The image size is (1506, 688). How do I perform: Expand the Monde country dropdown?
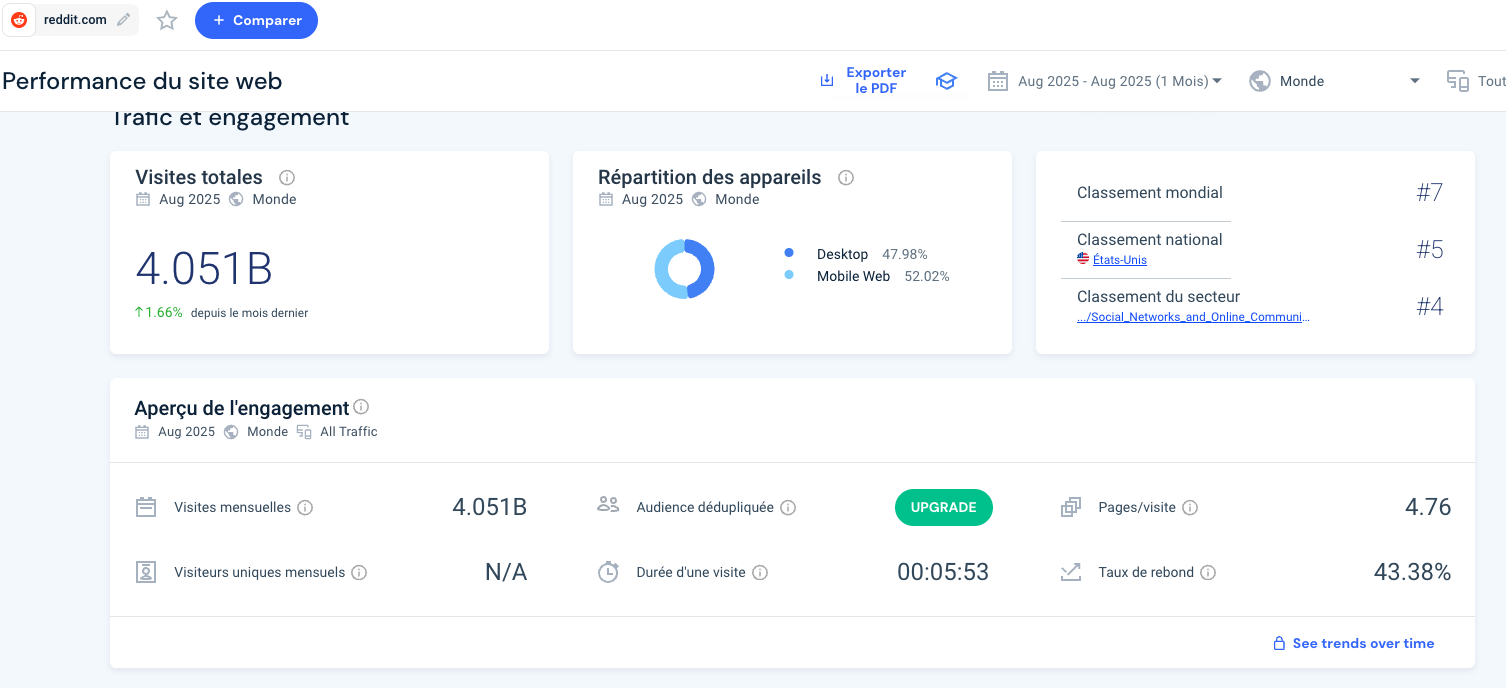[1334, 81]
